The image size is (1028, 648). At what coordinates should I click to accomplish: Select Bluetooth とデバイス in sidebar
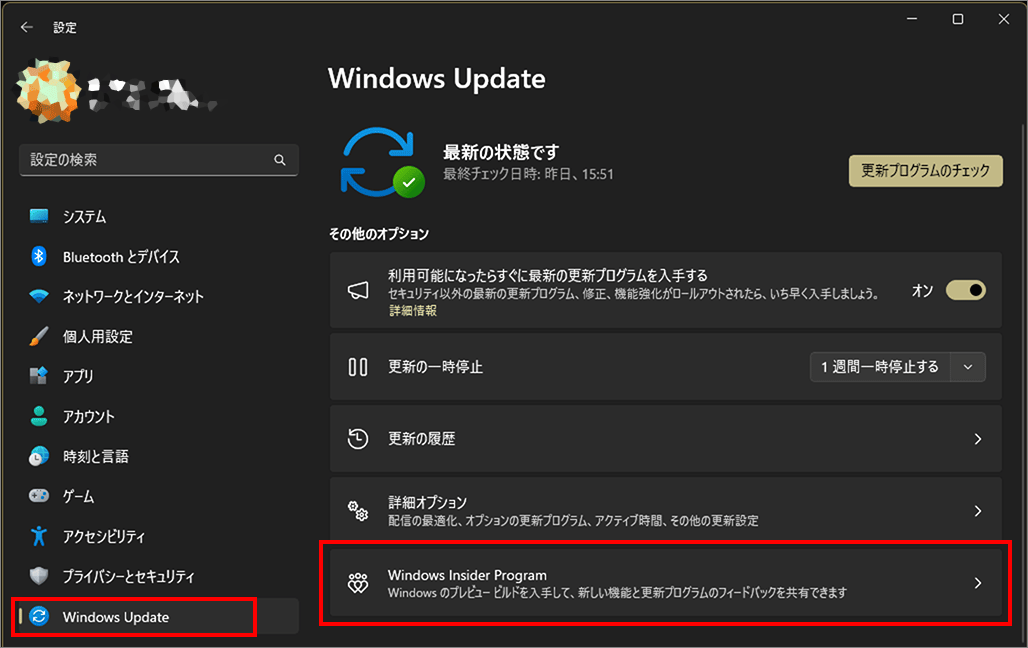(159, 256)
